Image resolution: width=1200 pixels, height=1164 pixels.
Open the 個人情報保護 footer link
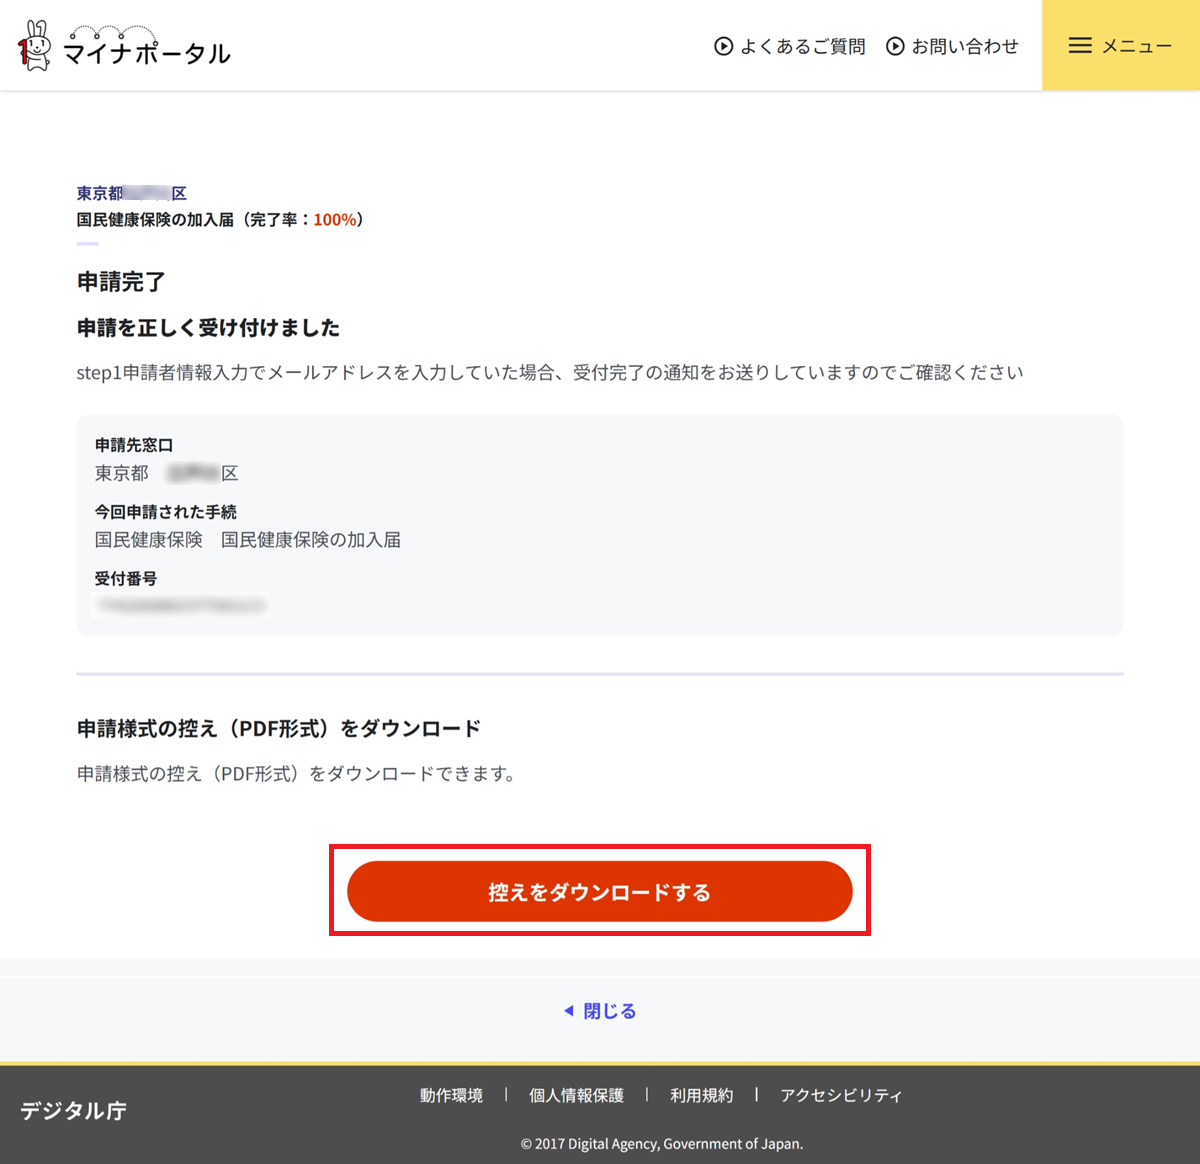click(x=576, y=1095)
